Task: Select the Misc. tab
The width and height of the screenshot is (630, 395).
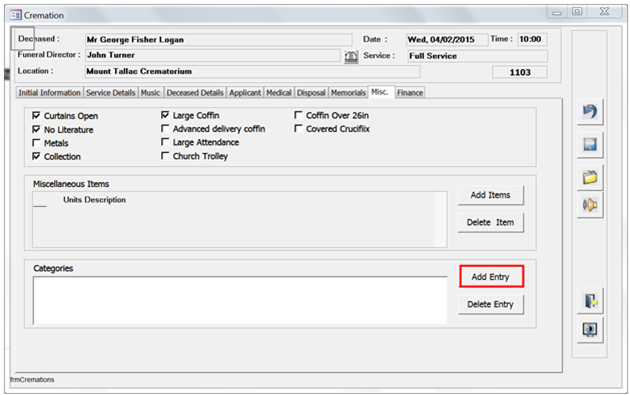Action: [380, 92]
